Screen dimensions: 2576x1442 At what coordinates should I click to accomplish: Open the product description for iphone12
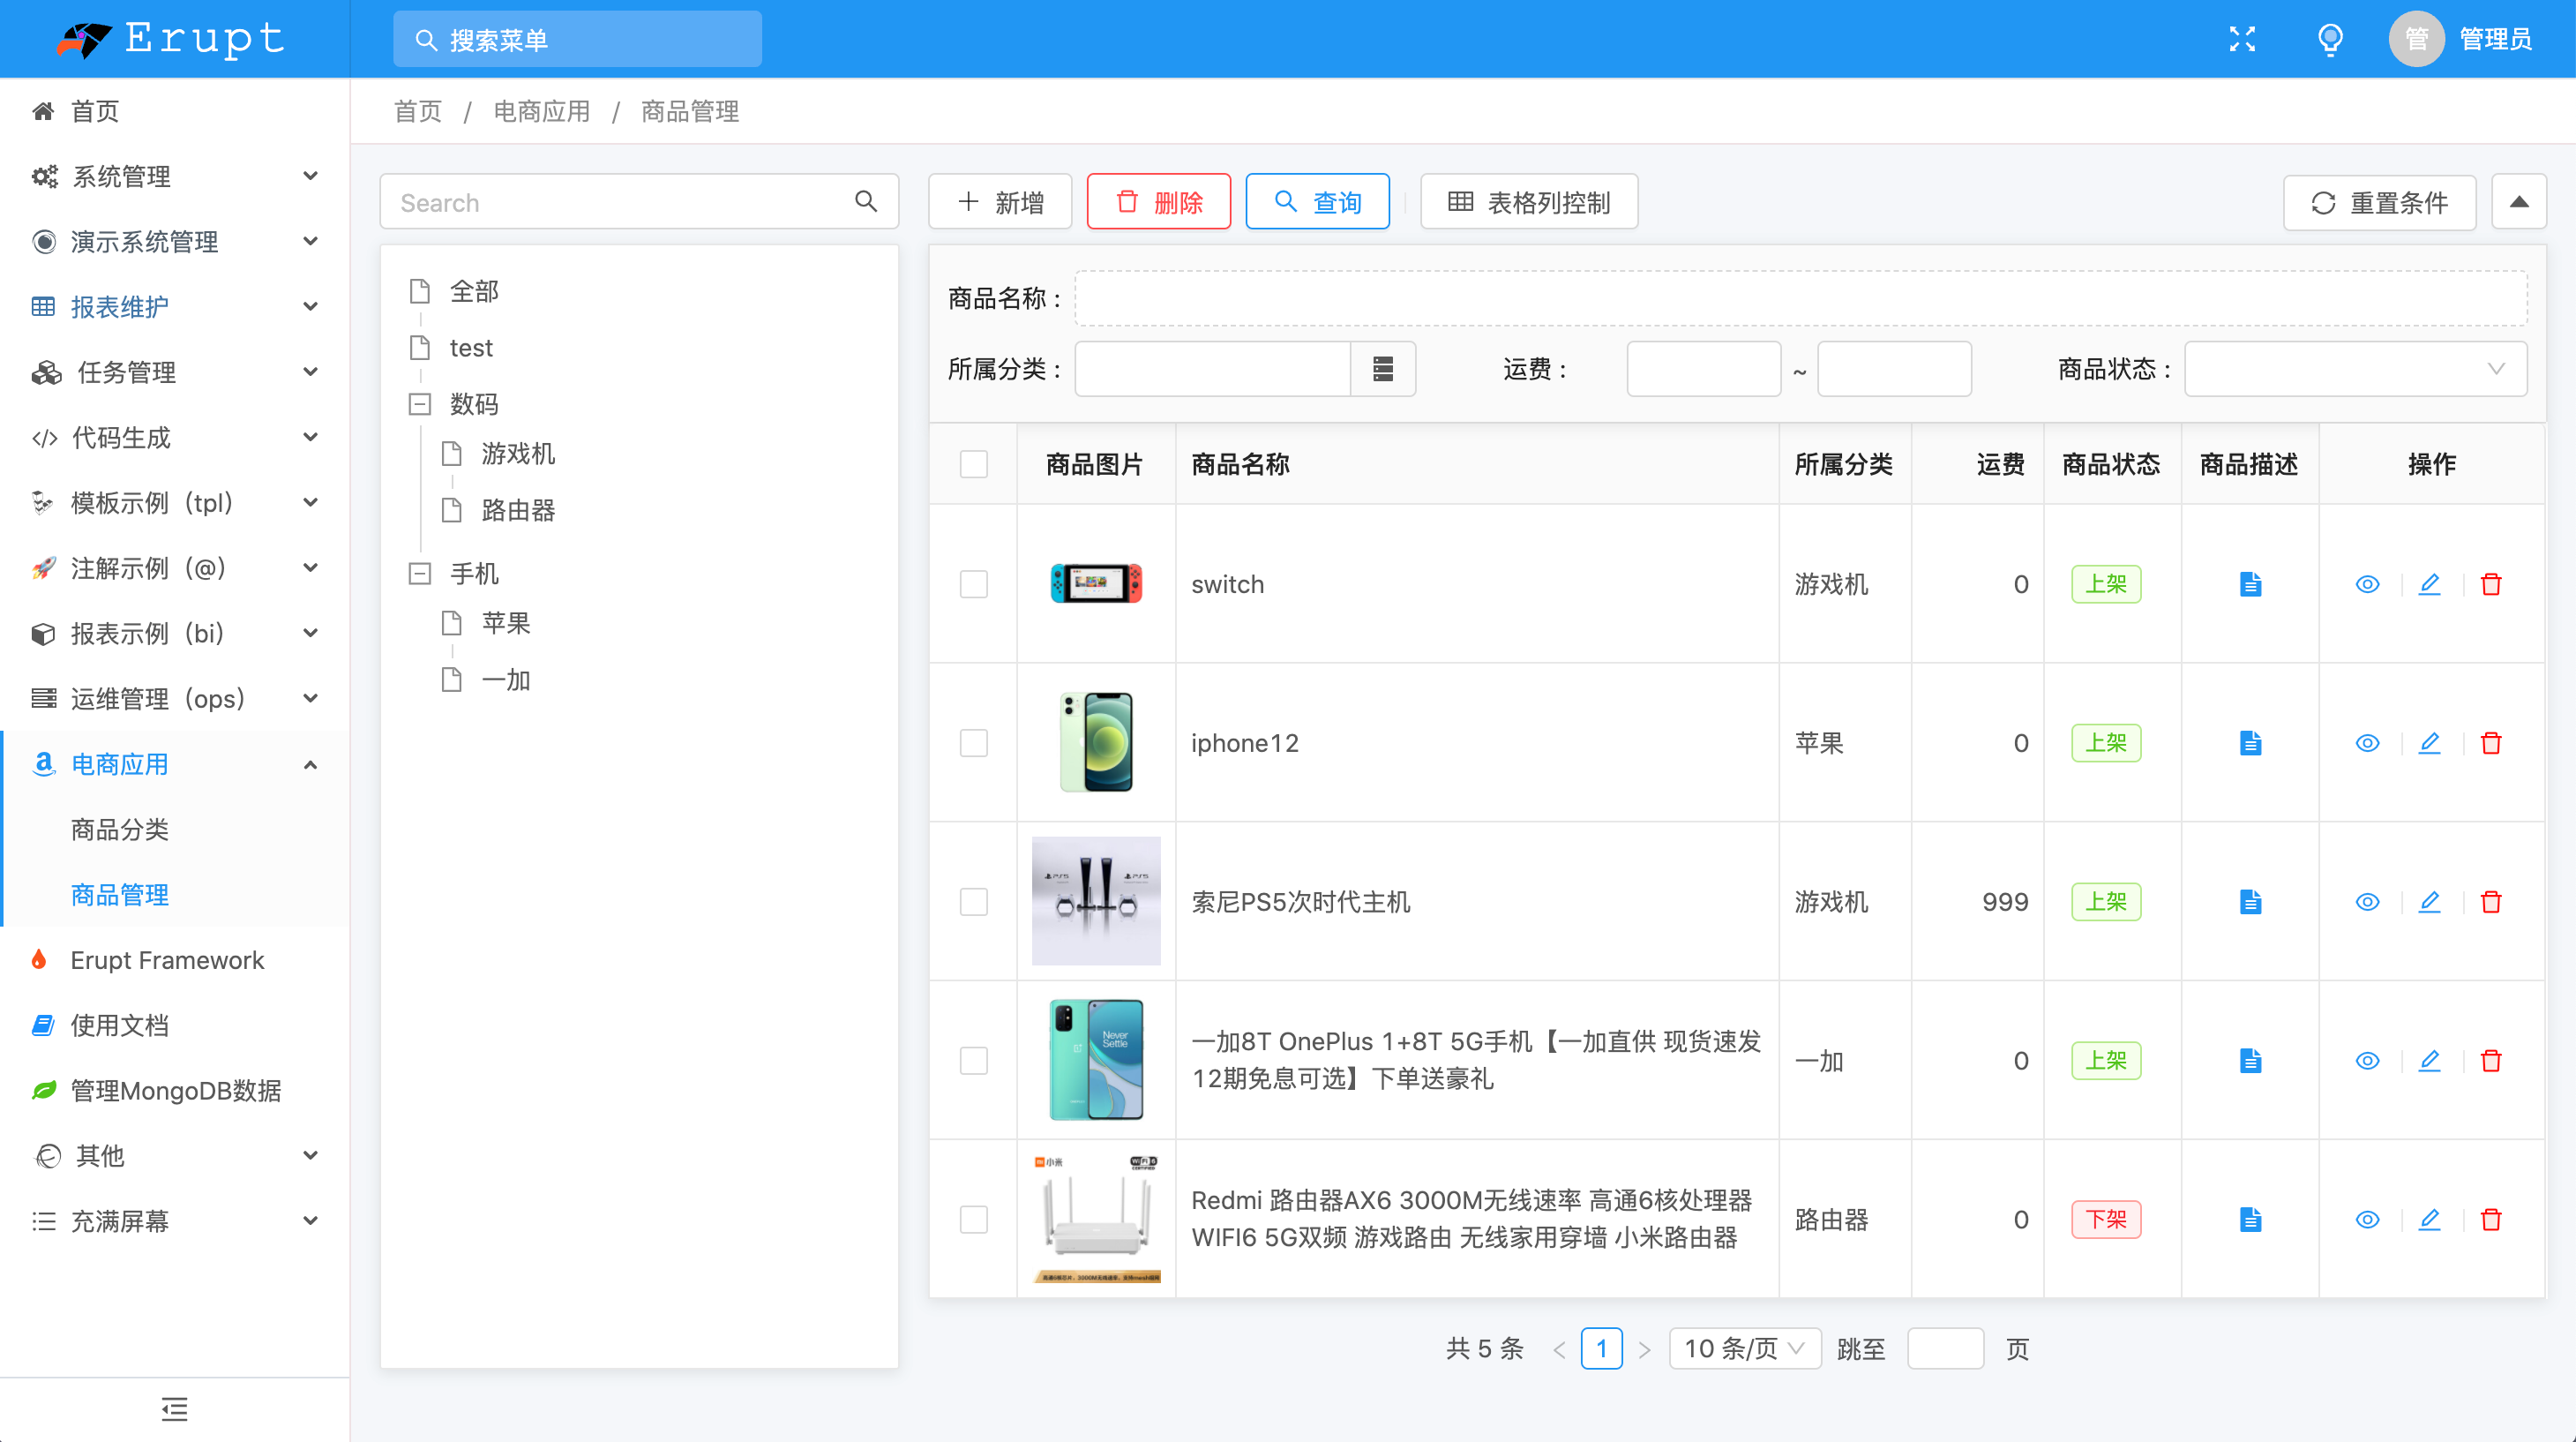tap(2250, 743)
